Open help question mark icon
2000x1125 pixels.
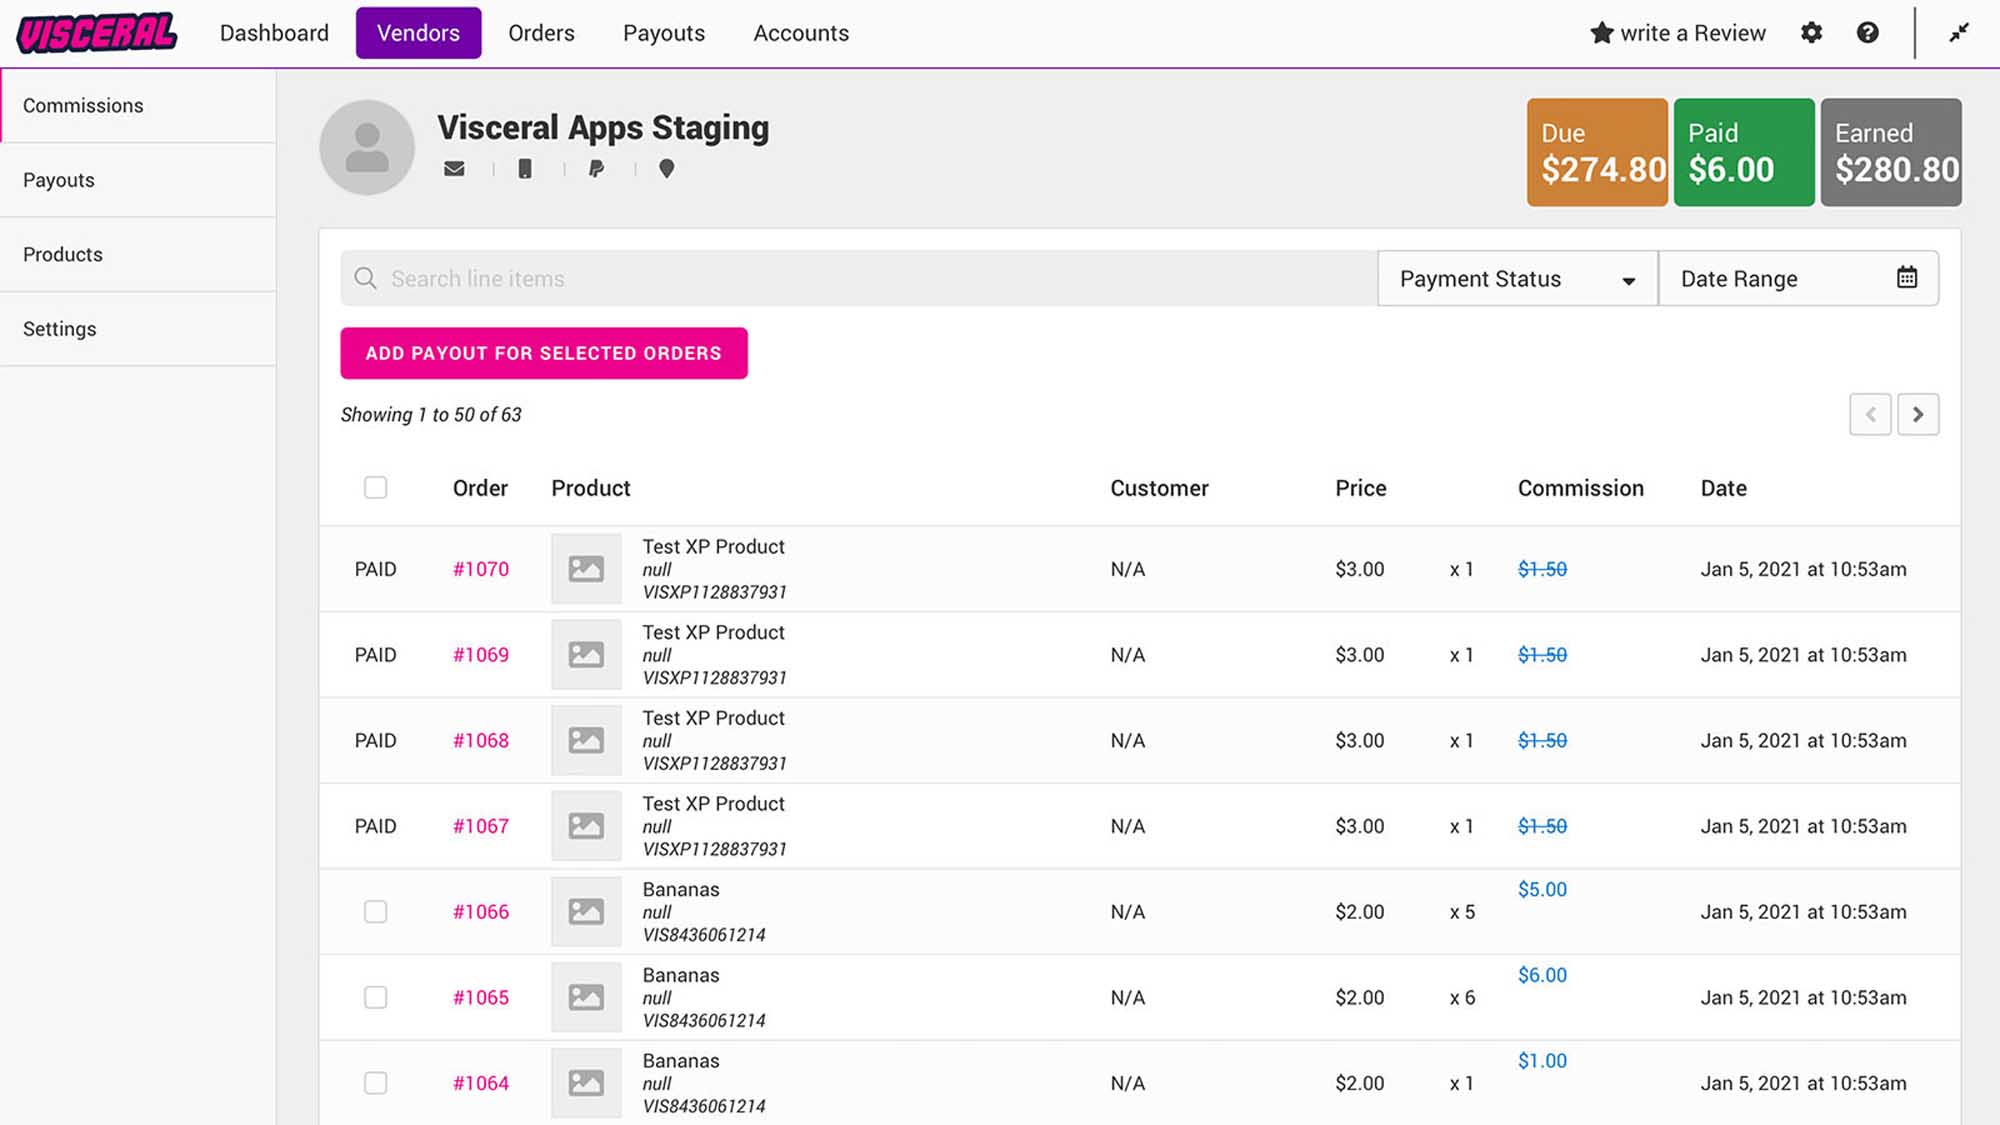pyautogui.click(x=1867, y=33)
